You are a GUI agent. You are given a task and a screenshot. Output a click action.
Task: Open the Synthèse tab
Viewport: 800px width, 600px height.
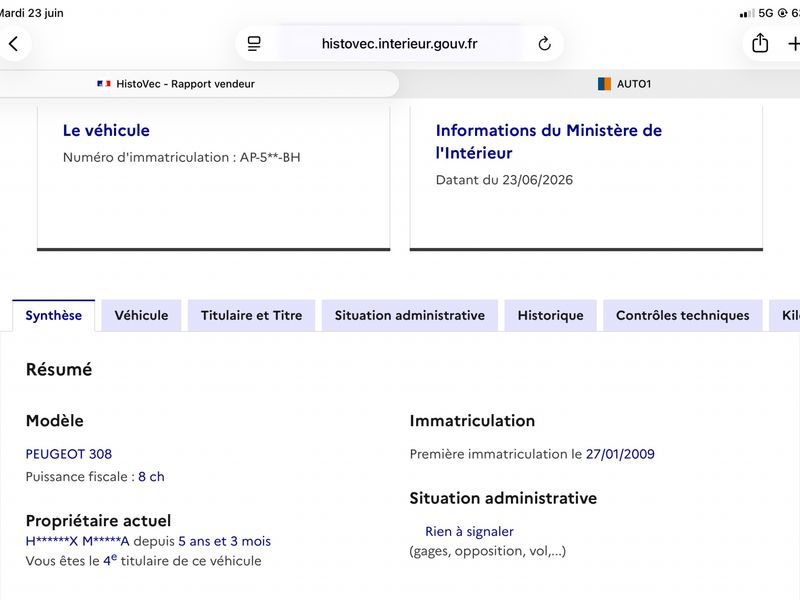click(x=54, y=315)
